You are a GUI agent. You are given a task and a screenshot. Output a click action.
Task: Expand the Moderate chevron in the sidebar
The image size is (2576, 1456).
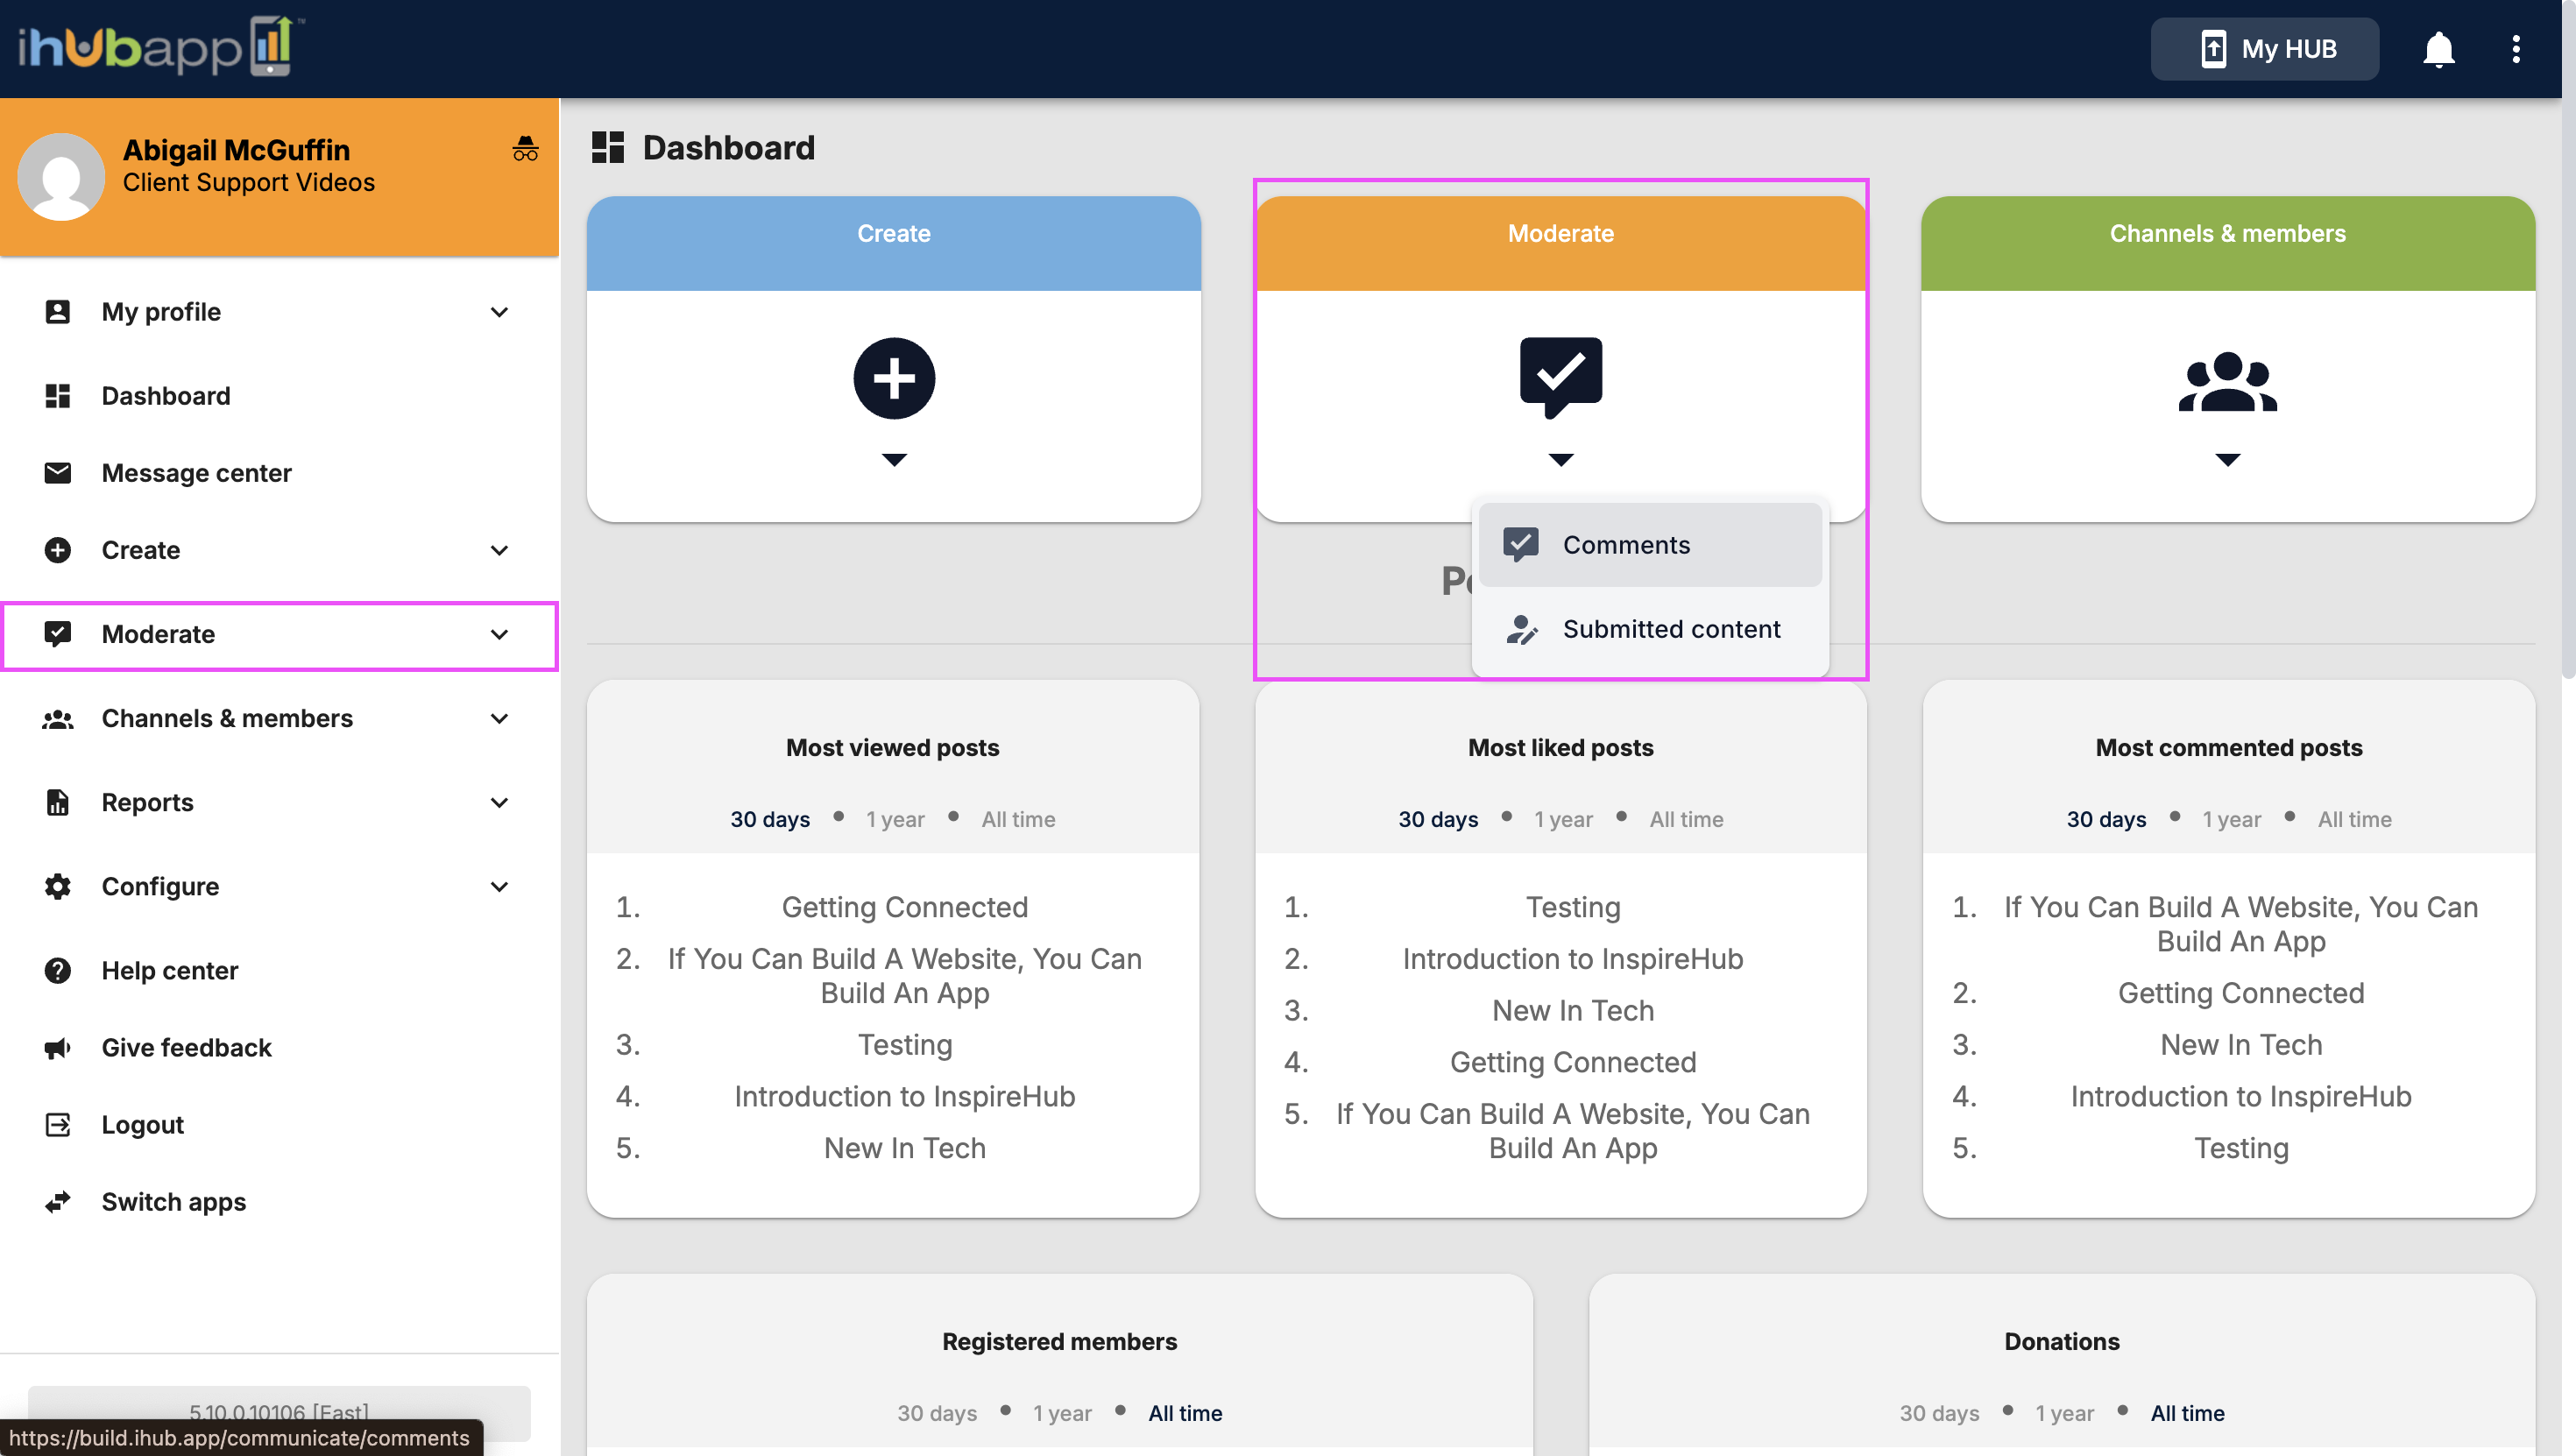(x=499, y=633)
